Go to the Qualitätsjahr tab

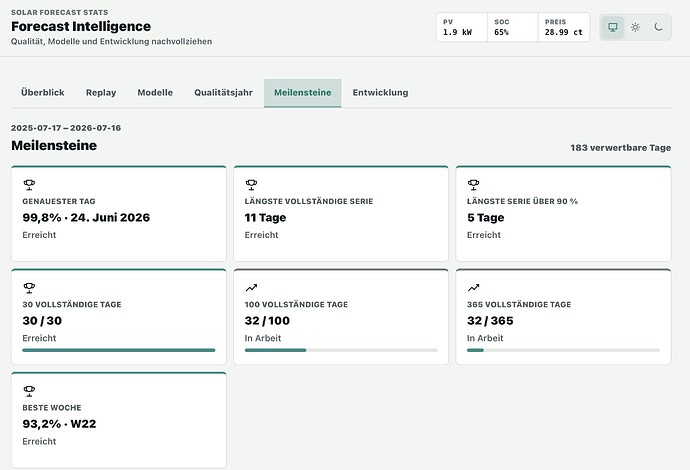click(x=224, y=93)
